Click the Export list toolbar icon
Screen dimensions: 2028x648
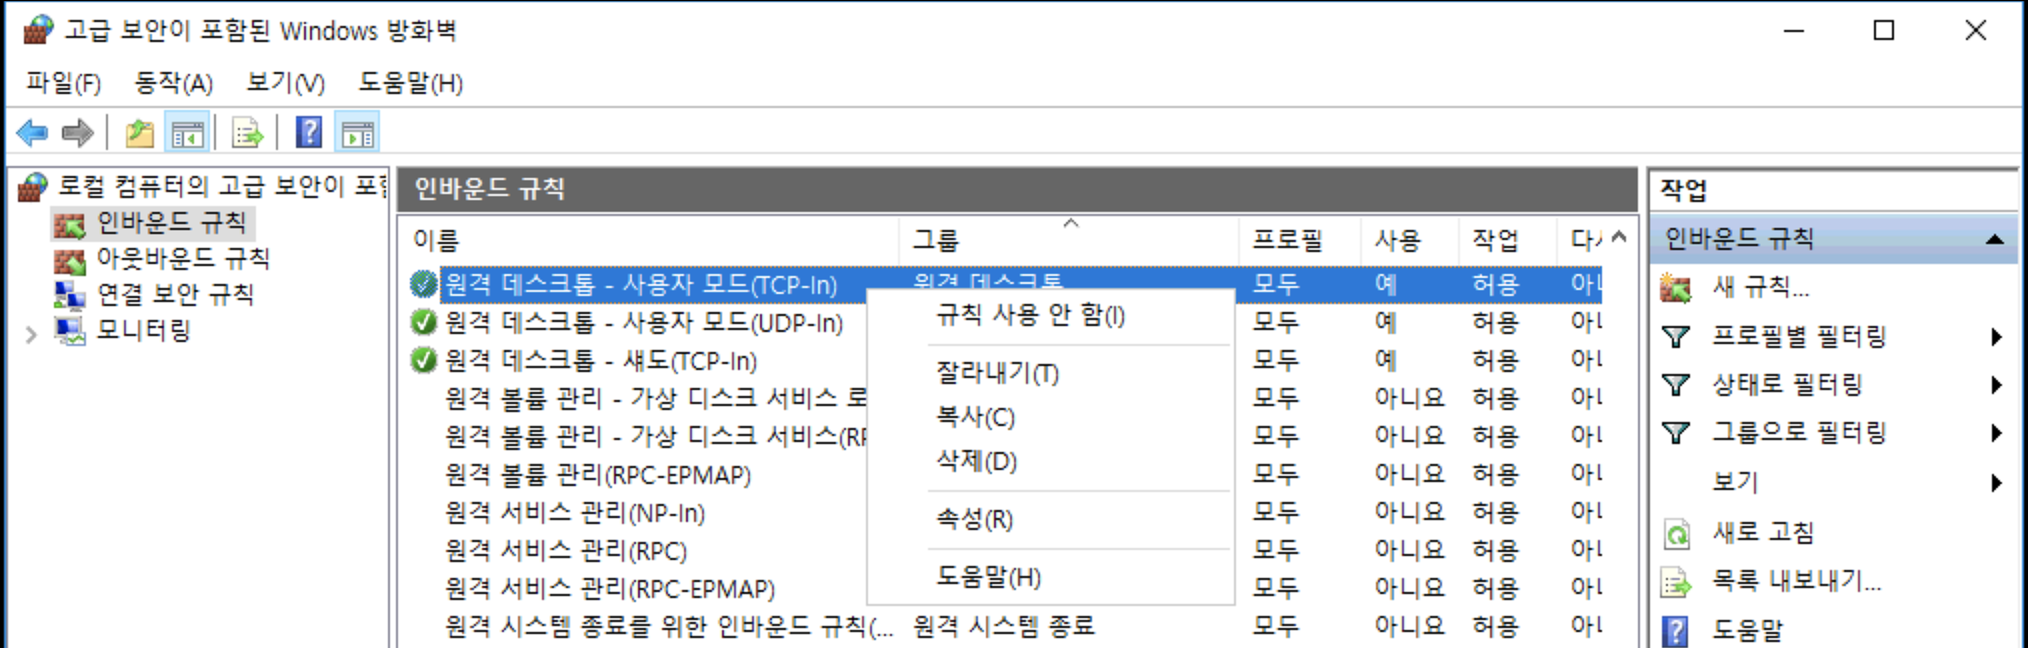247,133
